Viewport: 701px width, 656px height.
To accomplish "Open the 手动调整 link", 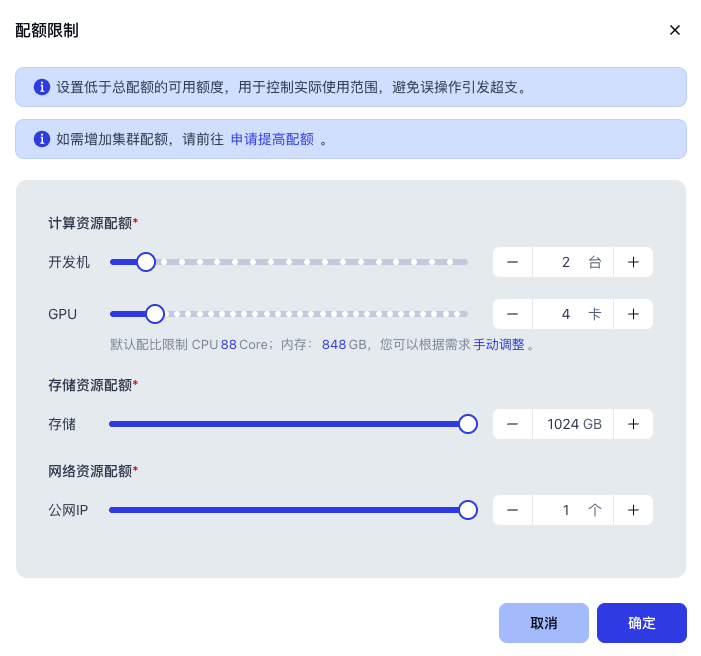I will tap(498, 344).
